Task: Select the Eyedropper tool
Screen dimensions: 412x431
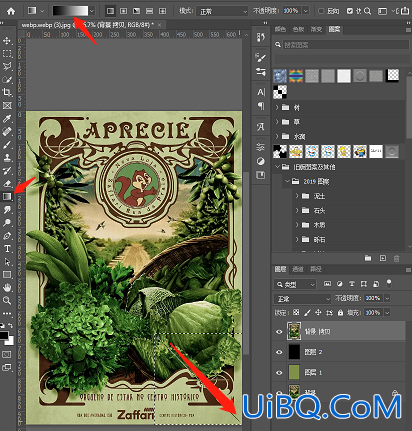Action: 7,119
